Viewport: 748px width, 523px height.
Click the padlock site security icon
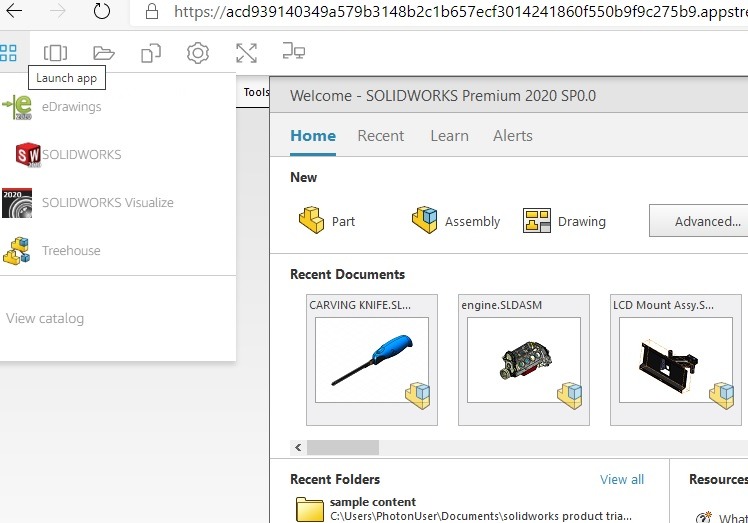152,11
